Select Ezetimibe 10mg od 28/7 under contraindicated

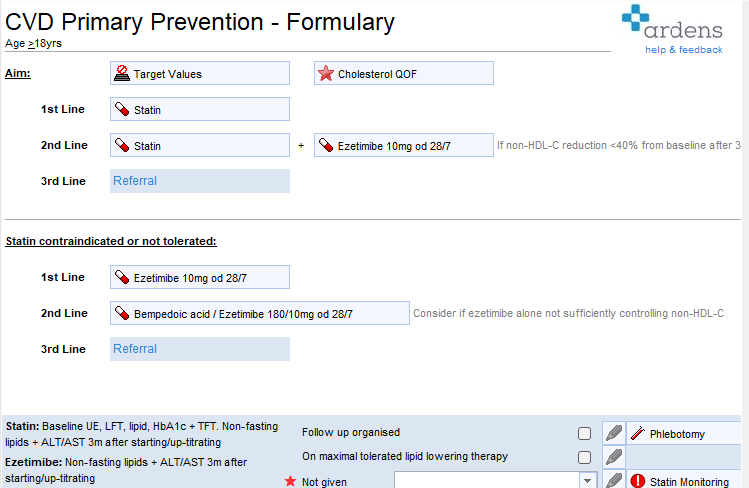(200, 277)
